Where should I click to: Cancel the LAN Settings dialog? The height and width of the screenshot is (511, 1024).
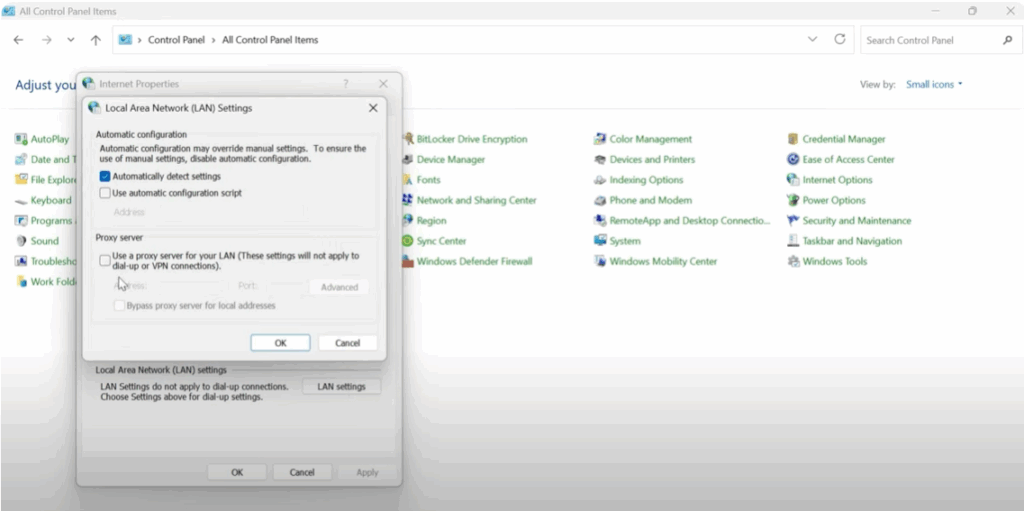(x=347, y=343)
